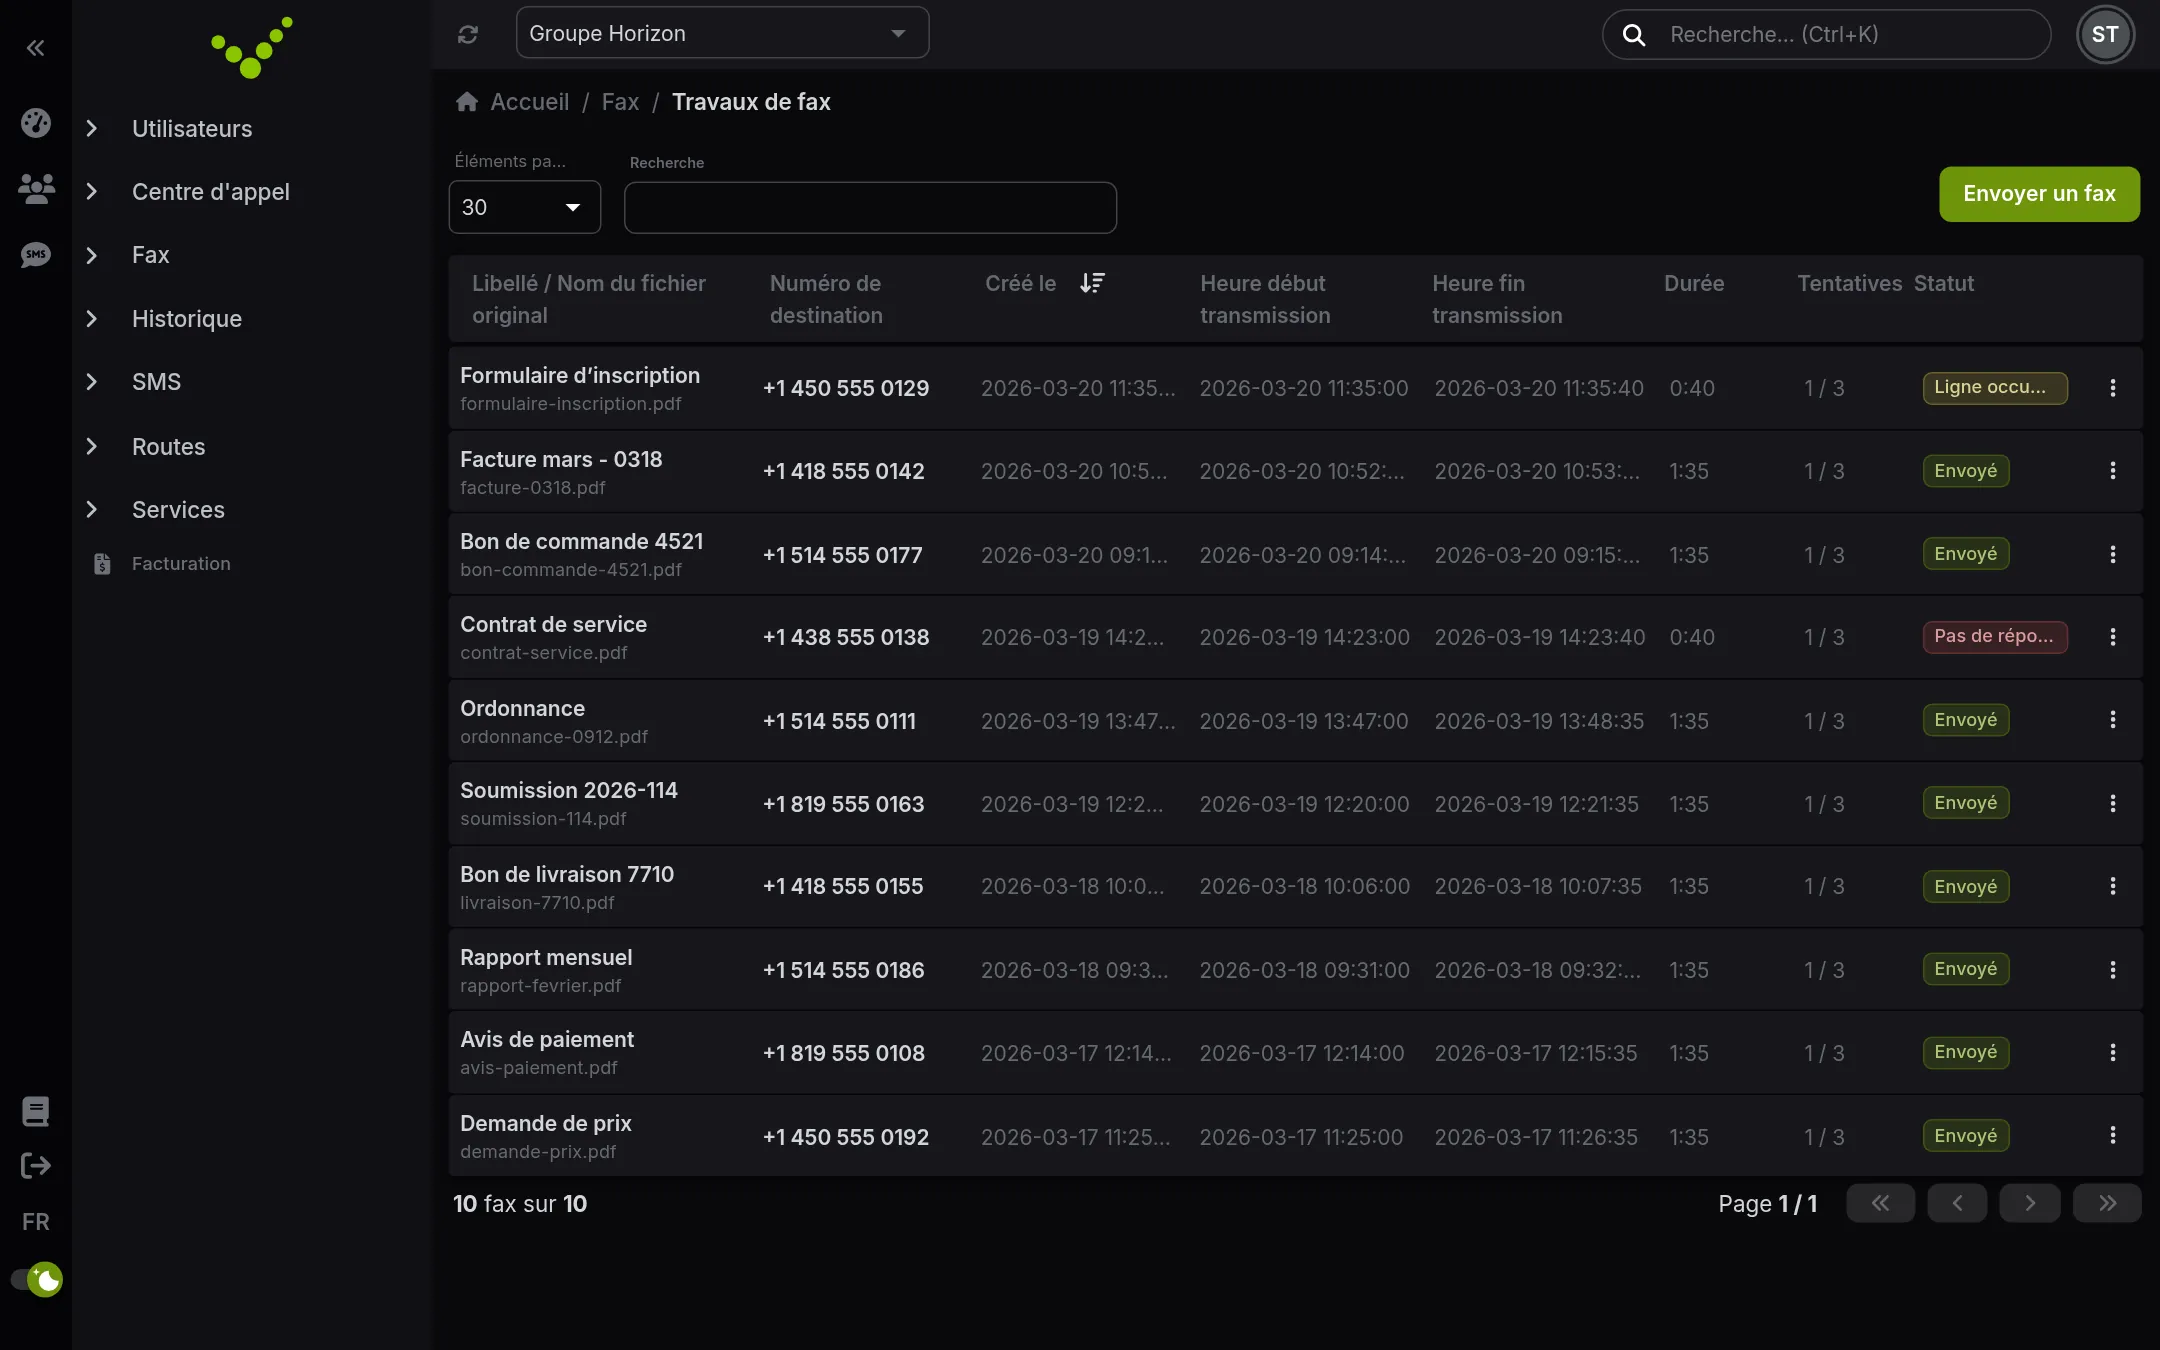2160x1350 pixels.
Task: Open the users group icon in sidebar
Action: 36,189
